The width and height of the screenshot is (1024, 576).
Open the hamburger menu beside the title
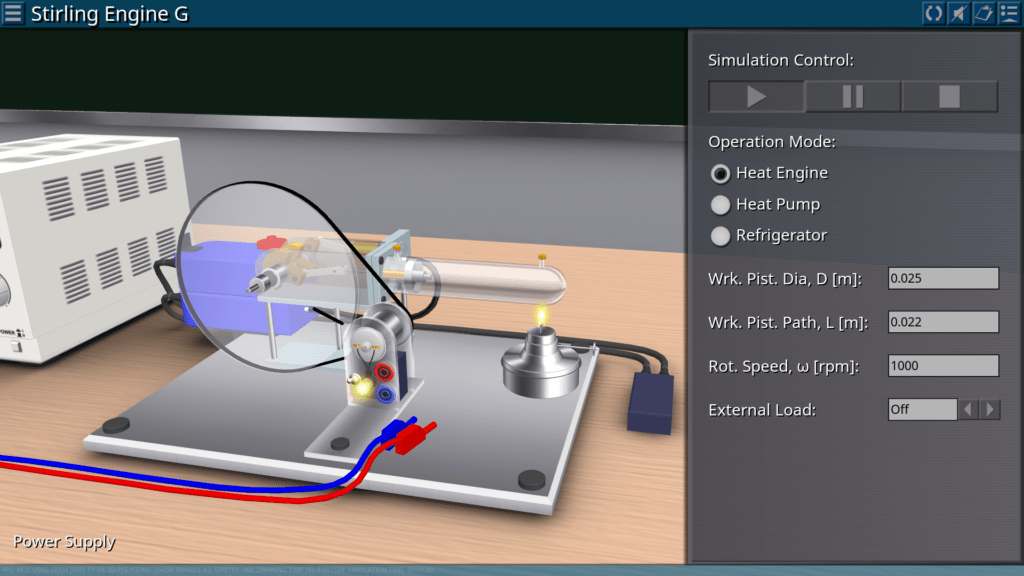point(14,14)
